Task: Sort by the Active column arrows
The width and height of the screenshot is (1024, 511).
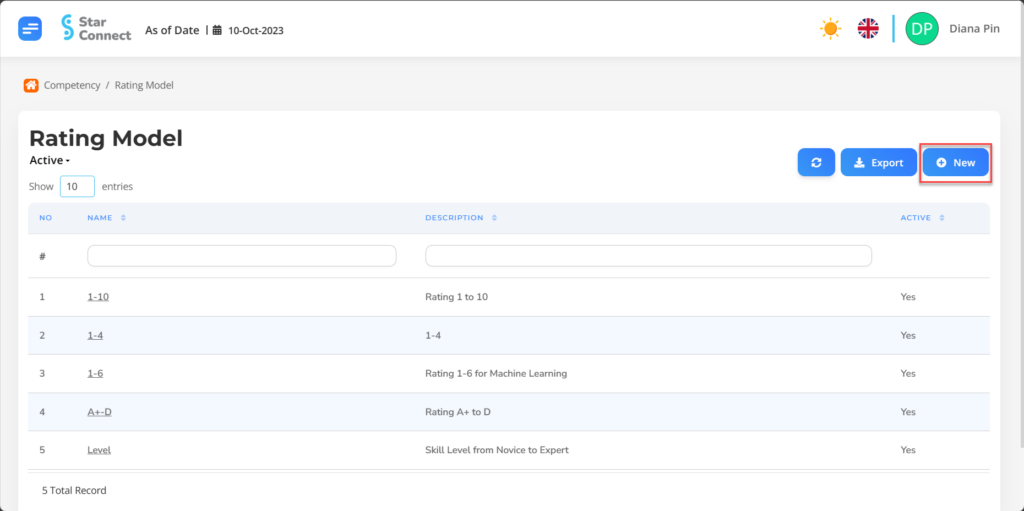Action: pyautogui.click(x=941, y=218)
